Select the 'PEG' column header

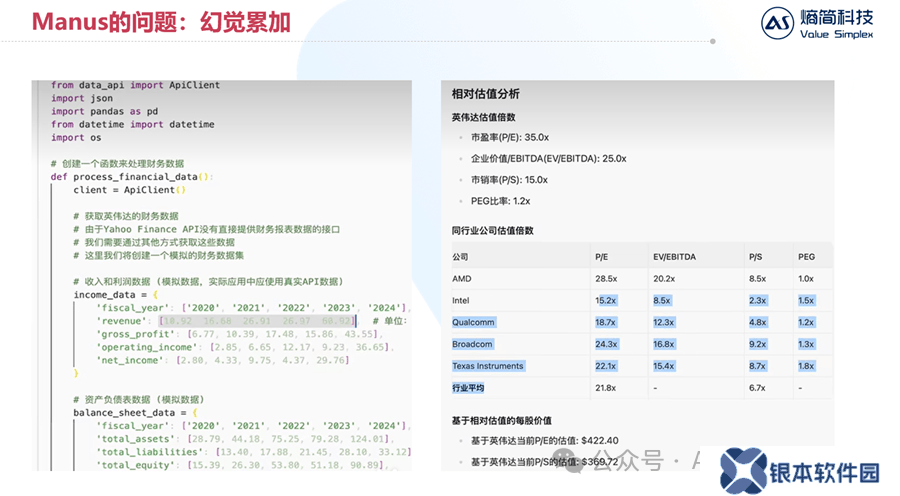coord(806,257)
